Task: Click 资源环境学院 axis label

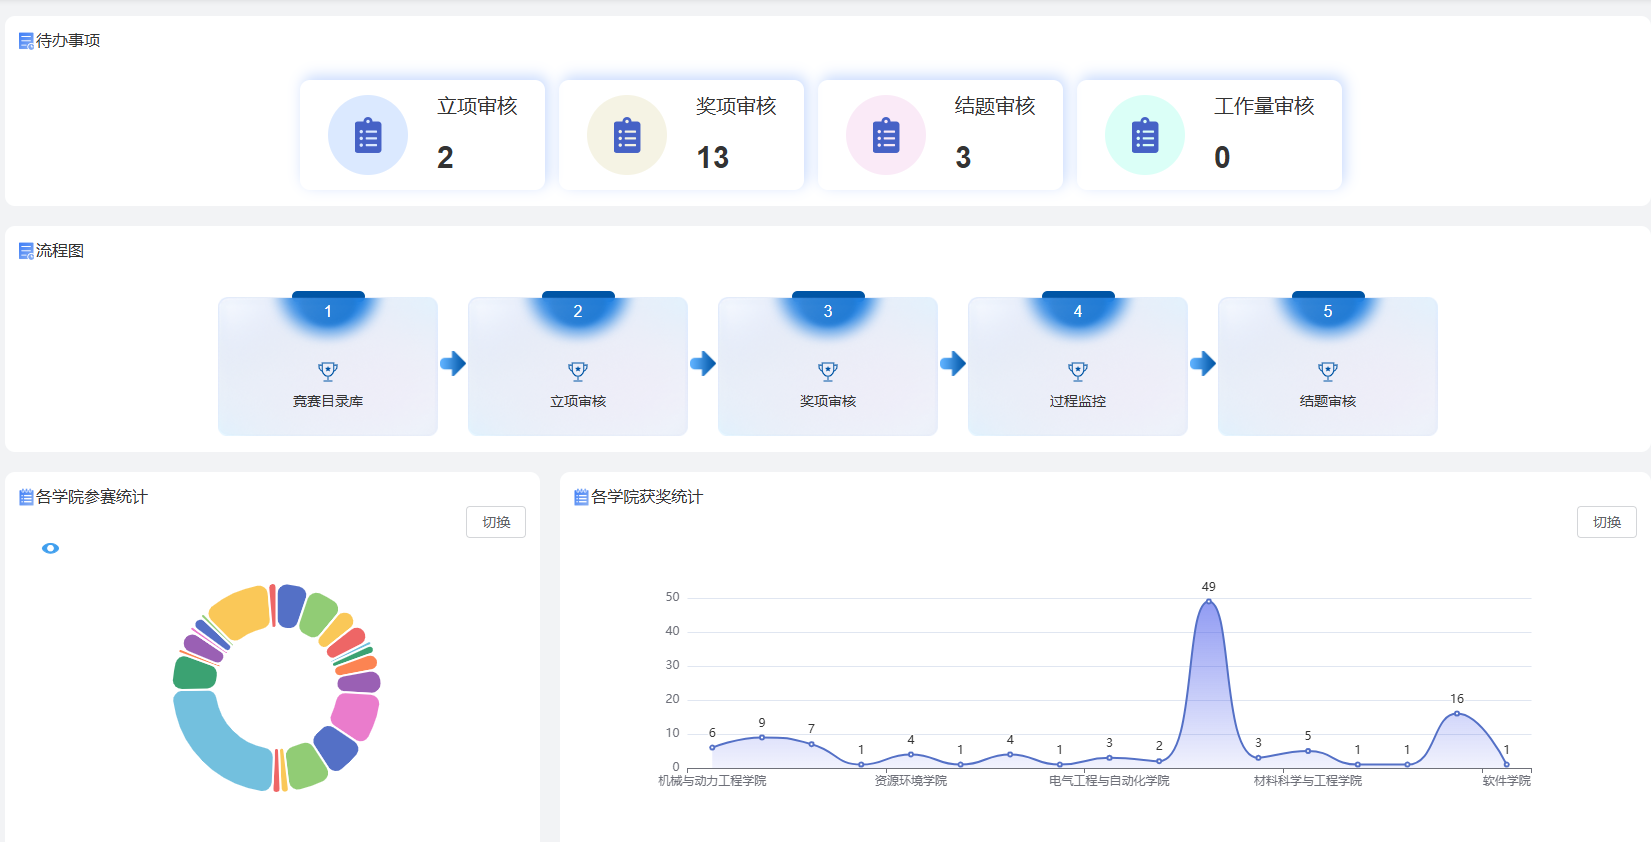Action: pos(911,780)
